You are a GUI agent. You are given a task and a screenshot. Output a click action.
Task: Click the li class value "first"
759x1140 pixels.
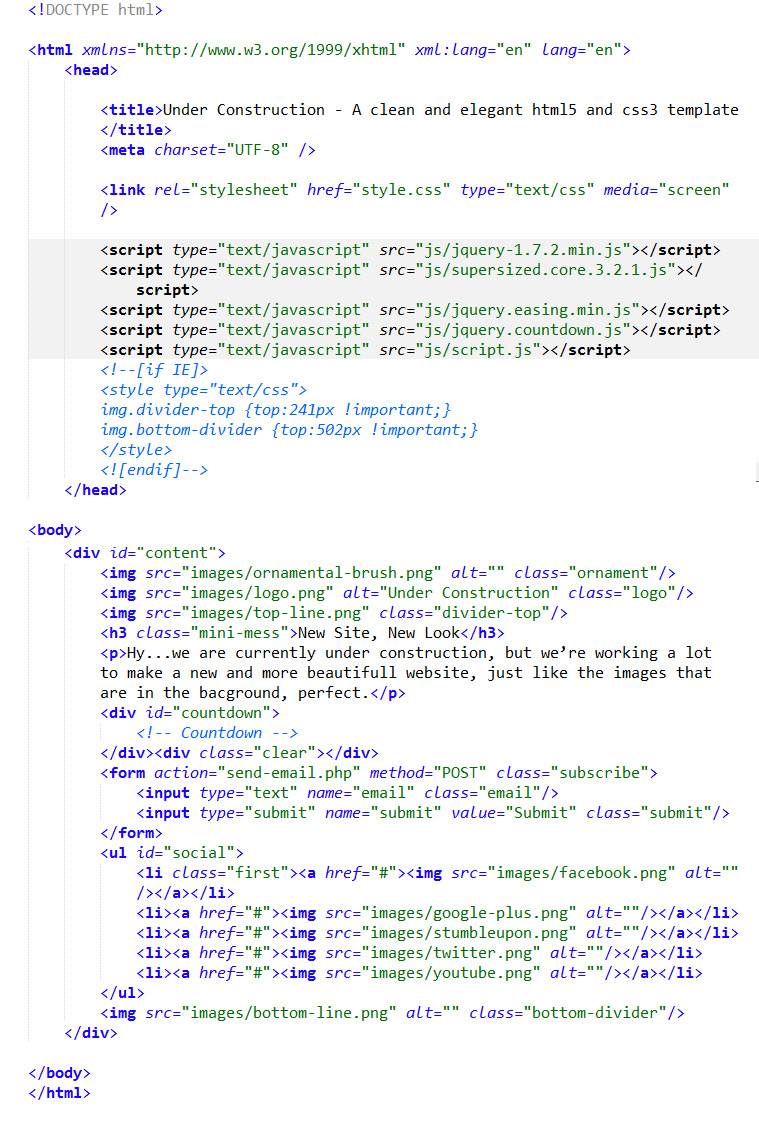click(x=257, y=873)
